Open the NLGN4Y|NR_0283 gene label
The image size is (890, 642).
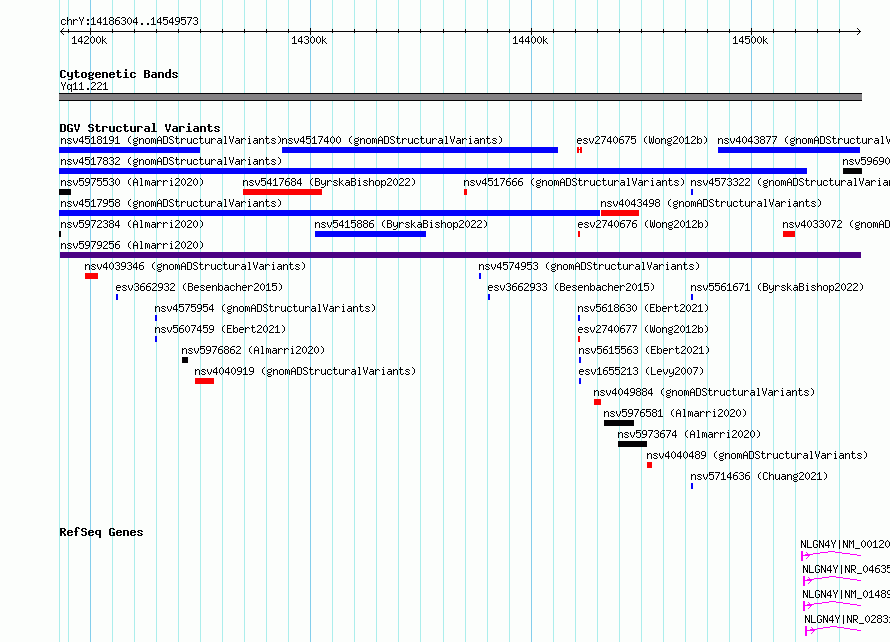tap(847, 619)
